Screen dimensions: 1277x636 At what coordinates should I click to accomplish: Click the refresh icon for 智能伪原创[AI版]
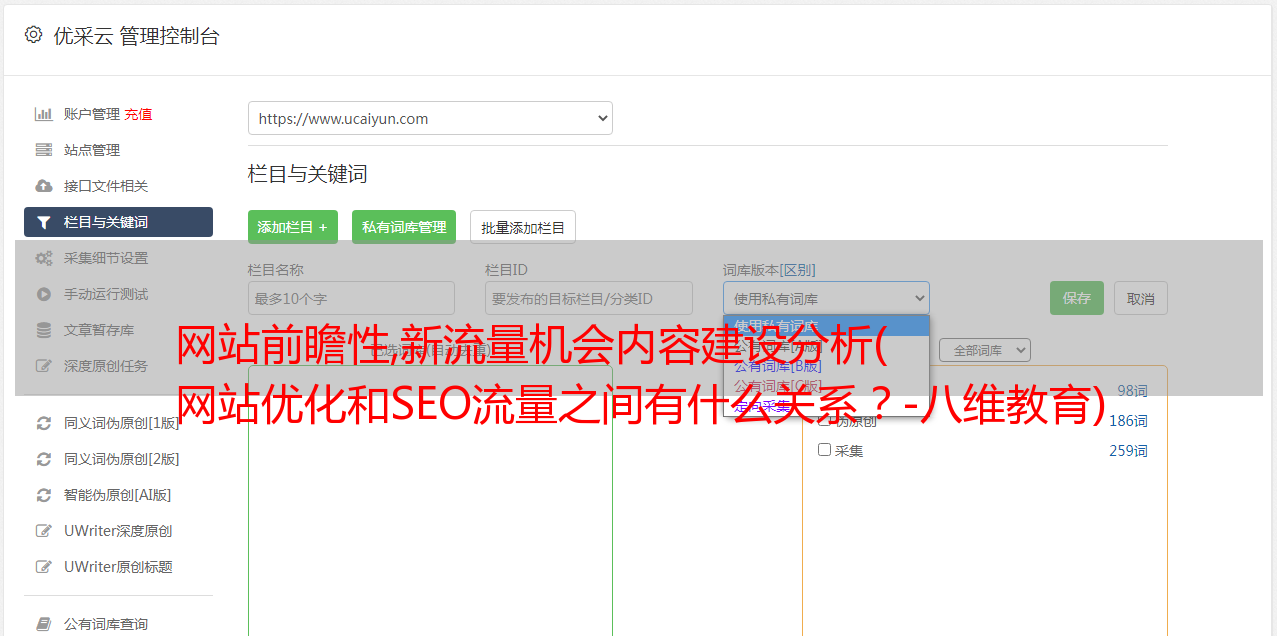[43, 495]
